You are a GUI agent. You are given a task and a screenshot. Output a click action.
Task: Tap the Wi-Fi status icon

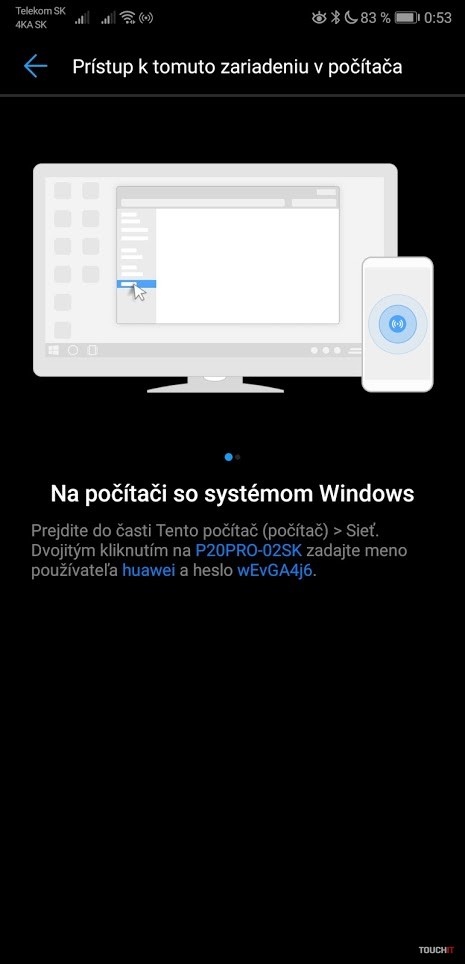pyautogui.click(x=127, y=17)
